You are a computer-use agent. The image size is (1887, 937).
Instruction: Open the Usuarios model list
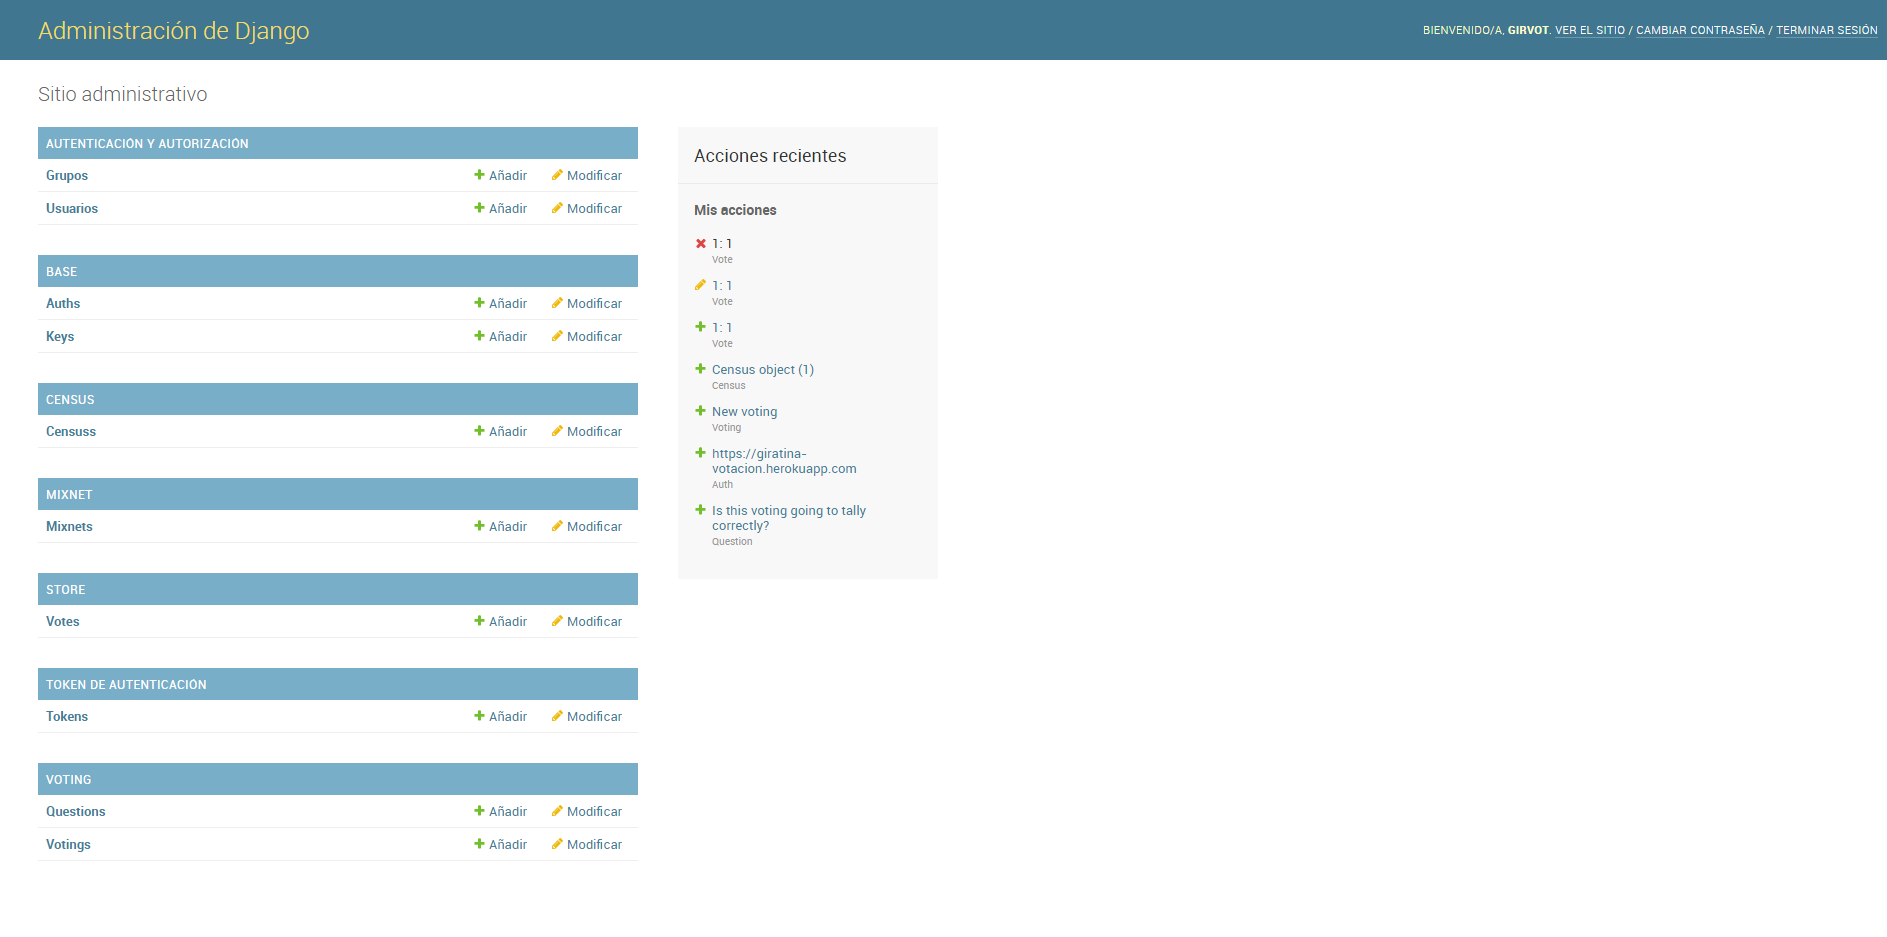[72, 209]
